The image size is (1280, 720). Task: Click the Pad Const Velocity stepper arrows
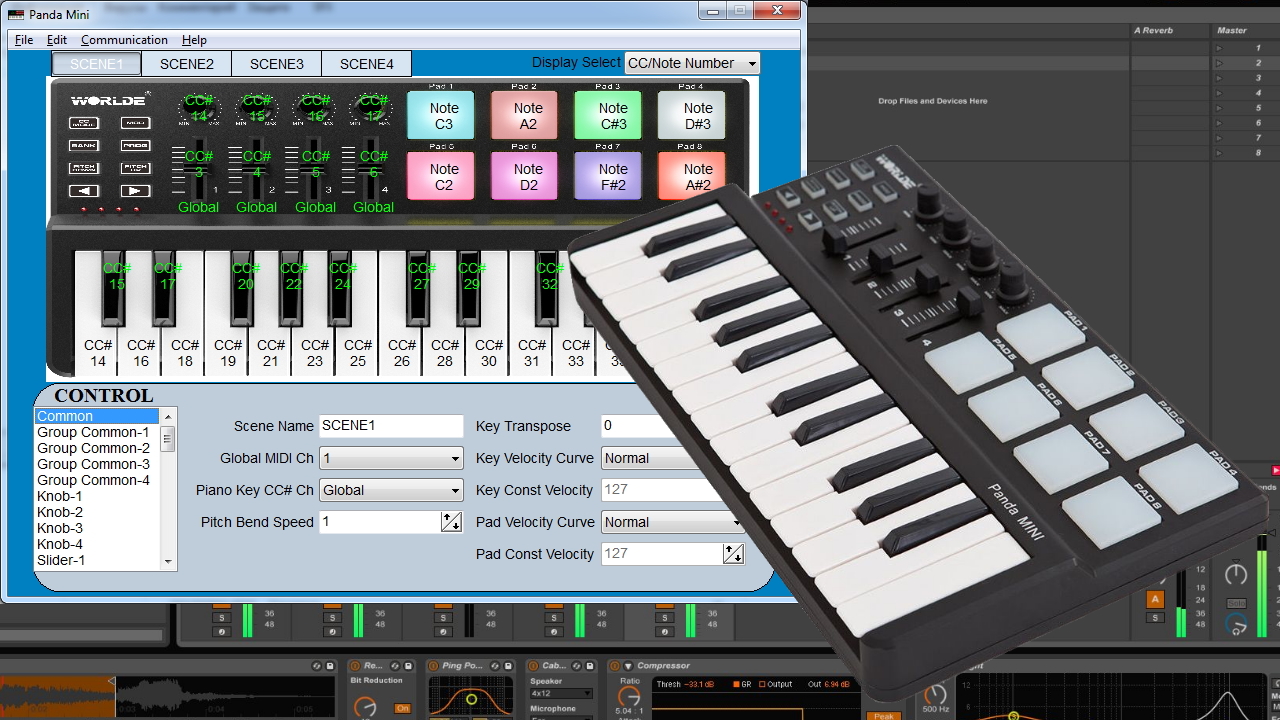tap(733, 554)
